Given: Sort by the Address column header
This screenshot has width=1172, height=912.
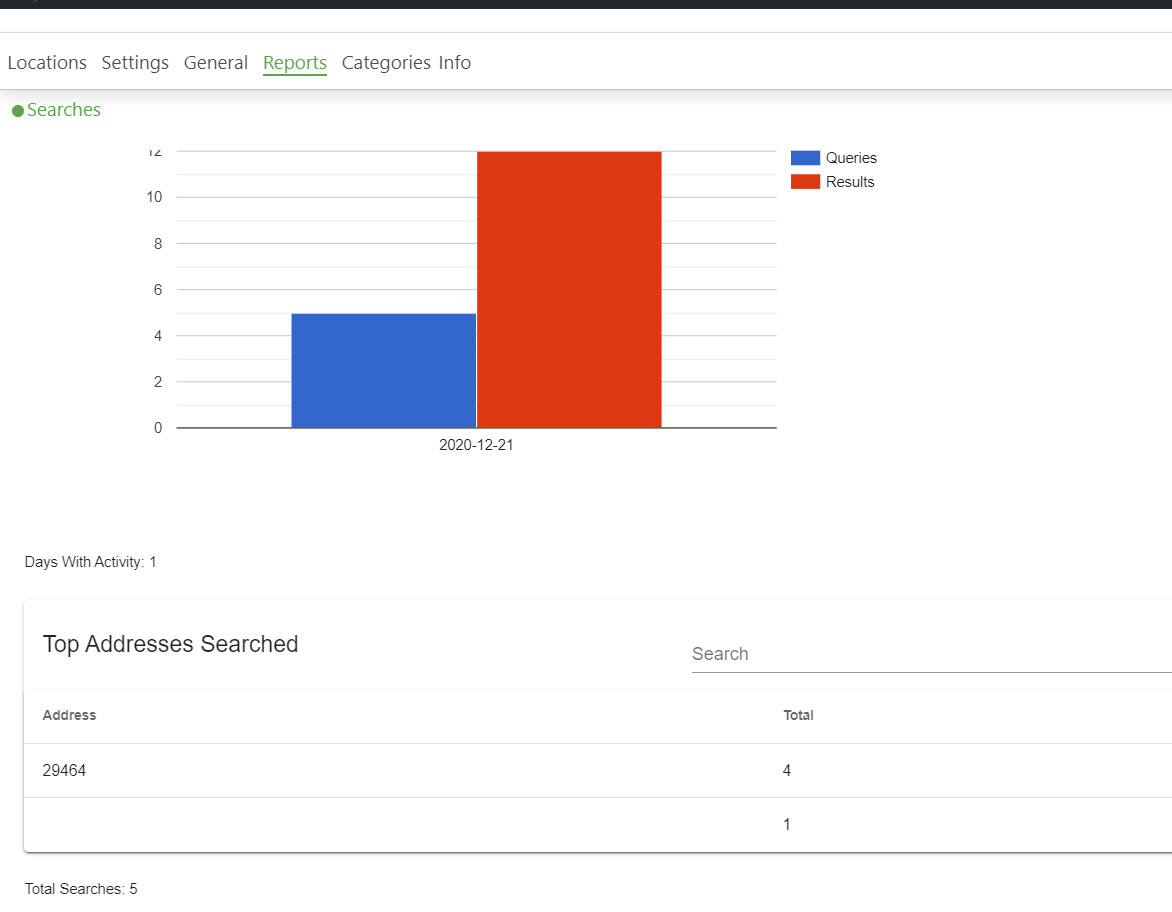Looking at the screenshot, I should [70, 715].
